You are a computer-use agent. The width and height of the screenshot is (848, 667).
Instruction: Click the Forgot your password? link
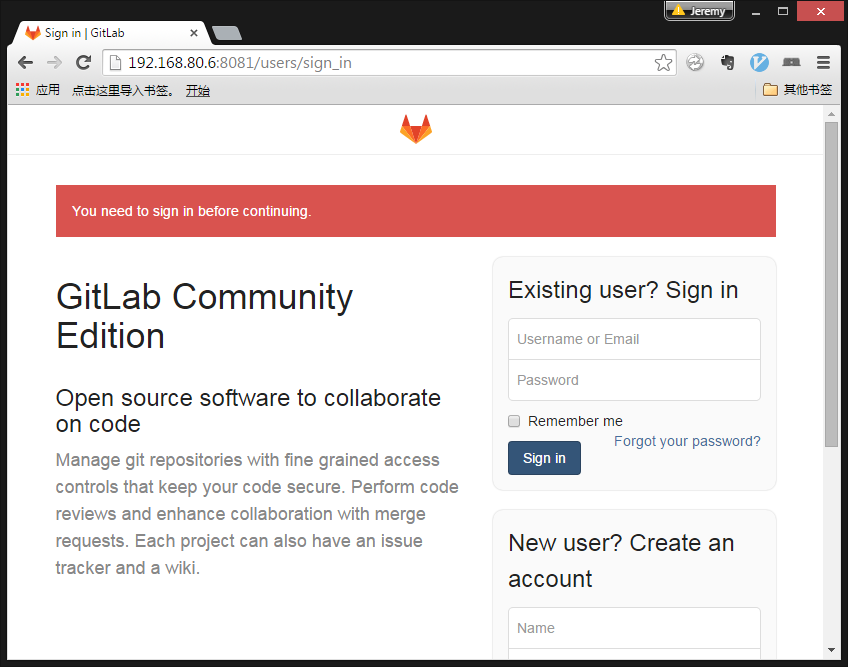click(x=687, y=441)
